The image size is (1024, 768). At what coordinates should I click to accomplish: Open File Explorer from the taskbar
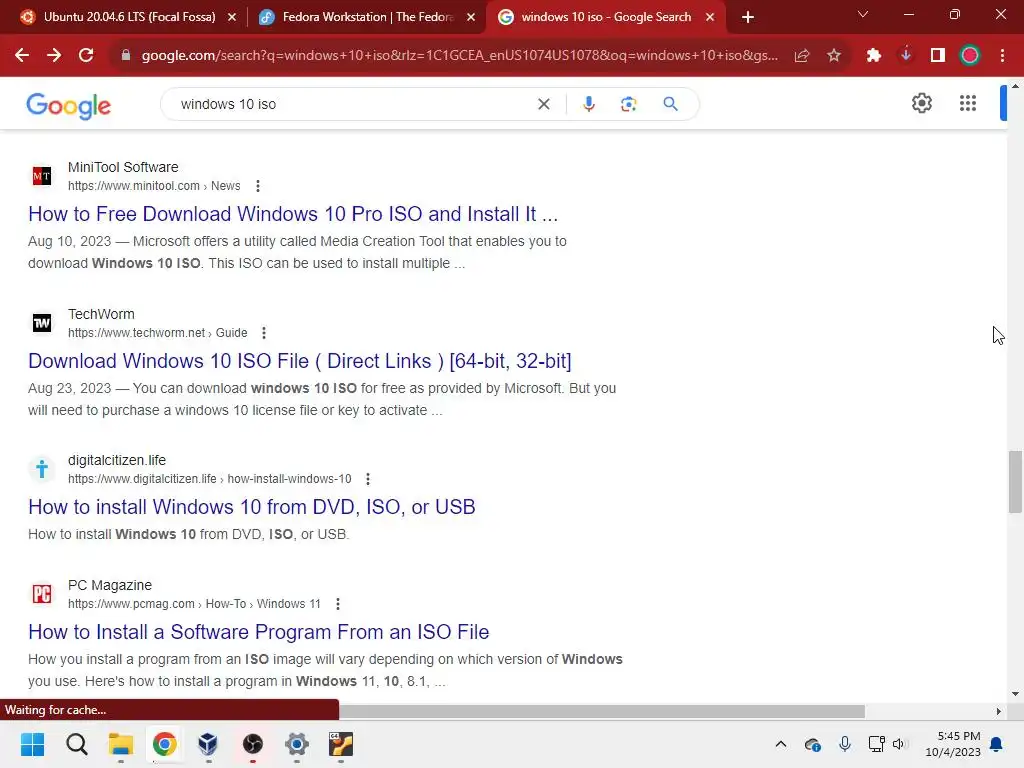click(x=121, y=744)
